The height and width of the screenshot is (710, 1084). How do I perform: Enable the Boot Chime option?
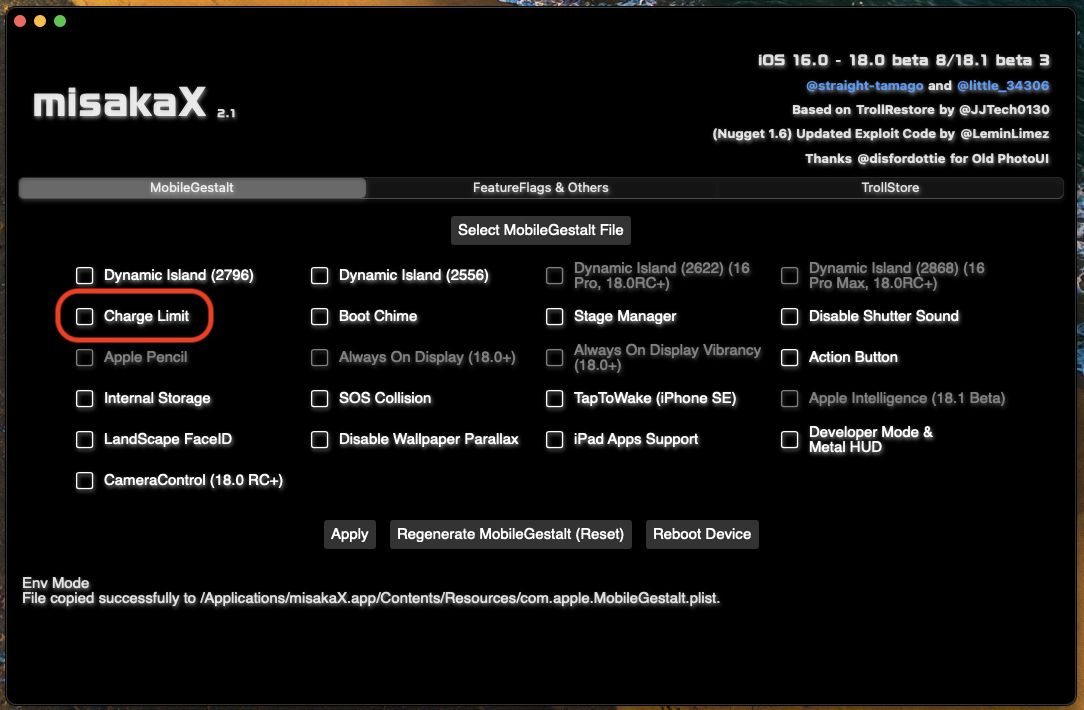pyautogui.click(x=319, y=316)
